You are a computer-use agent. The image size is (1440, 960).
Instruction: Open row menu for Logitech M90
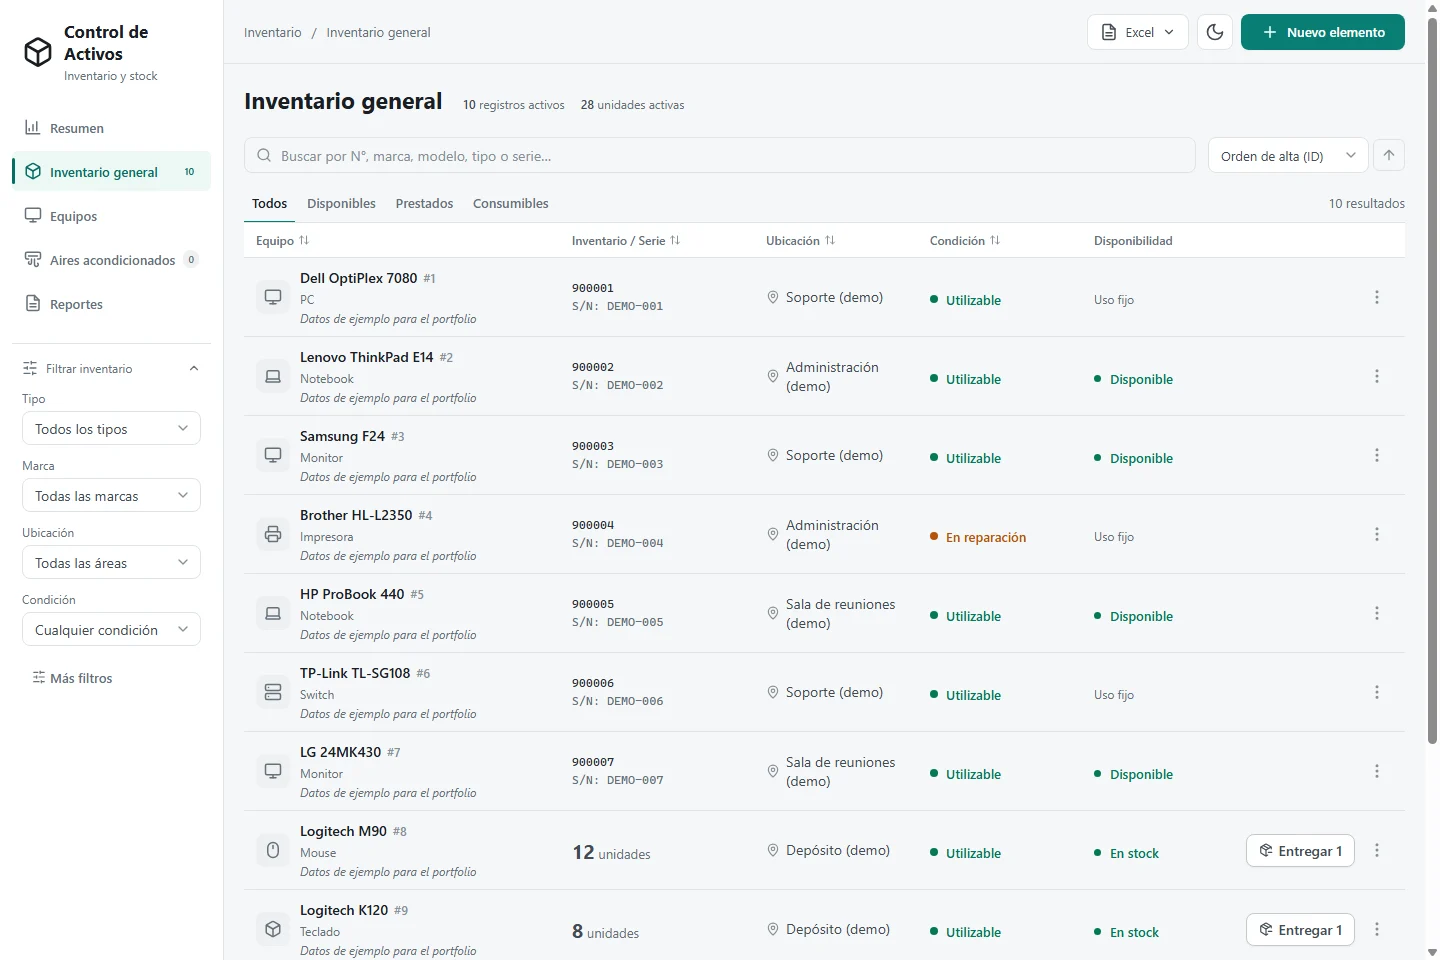point(1377,850)
